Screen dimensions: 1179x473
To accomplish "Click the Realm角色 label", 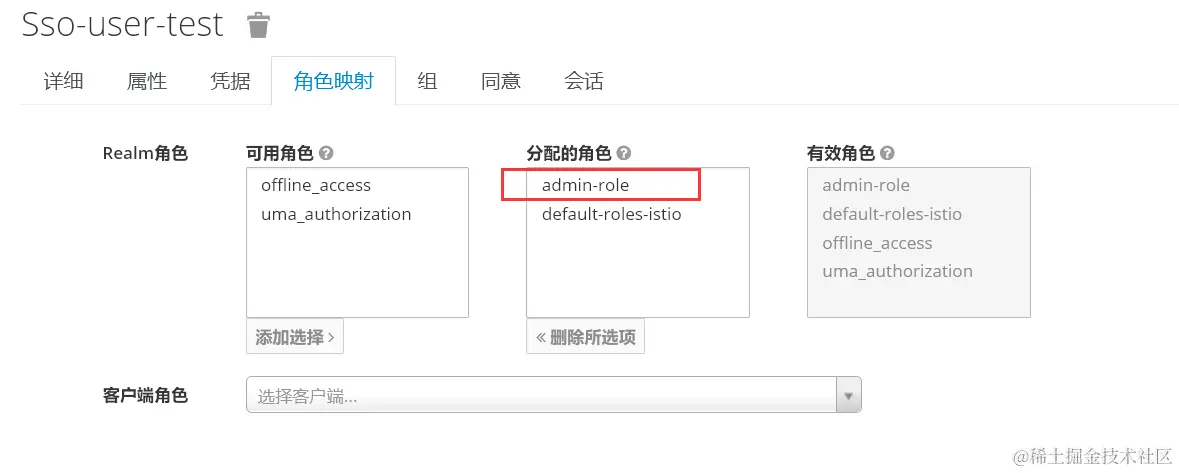I will [144, 153].
